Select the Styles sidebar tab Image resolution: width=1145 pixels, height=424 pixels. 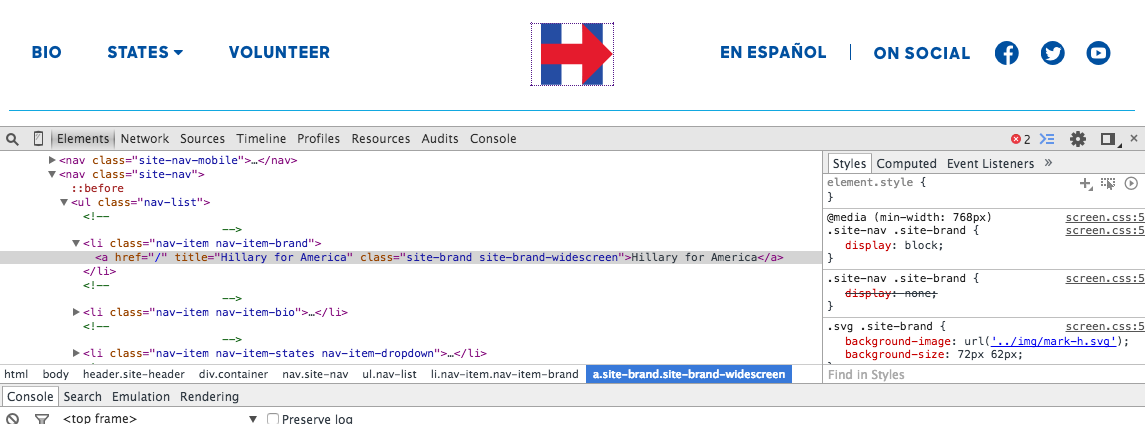point(849,163)
